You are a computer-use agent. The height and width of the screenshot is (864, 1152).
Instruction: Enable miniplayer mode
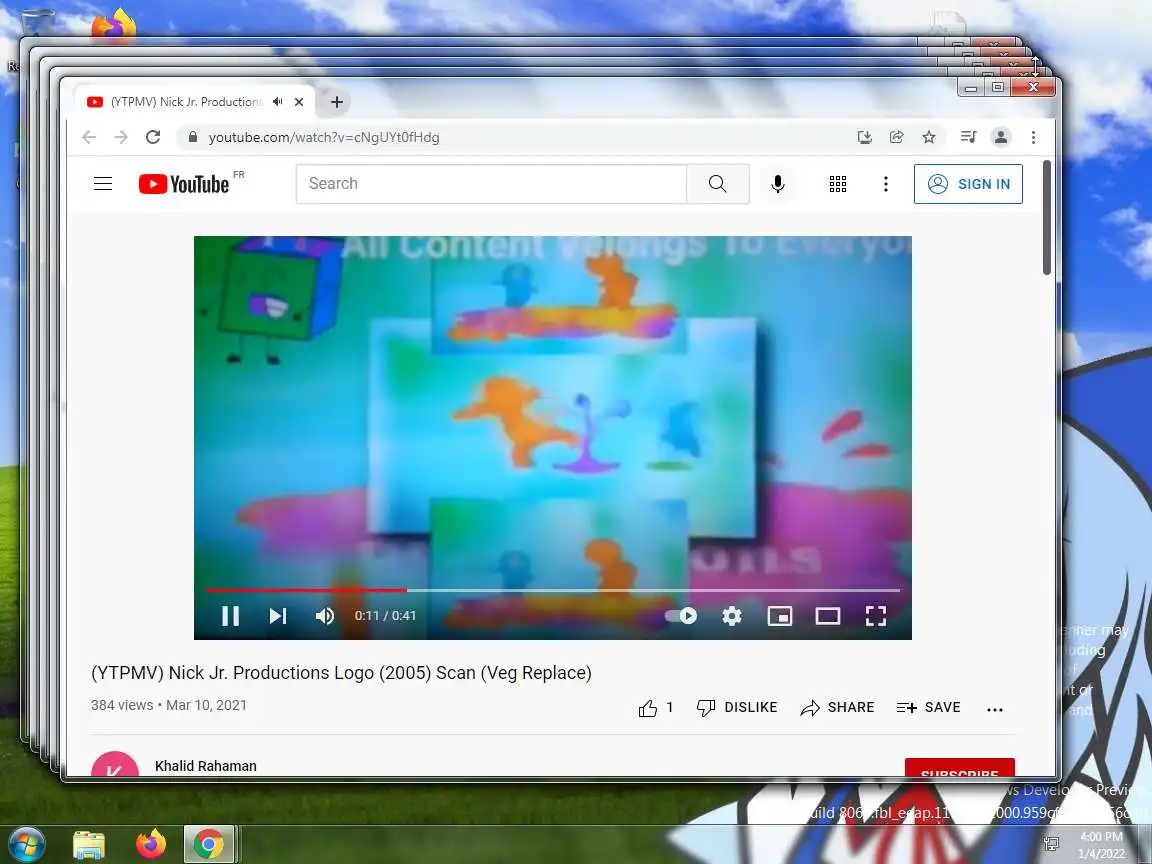[x=780, y=616]
